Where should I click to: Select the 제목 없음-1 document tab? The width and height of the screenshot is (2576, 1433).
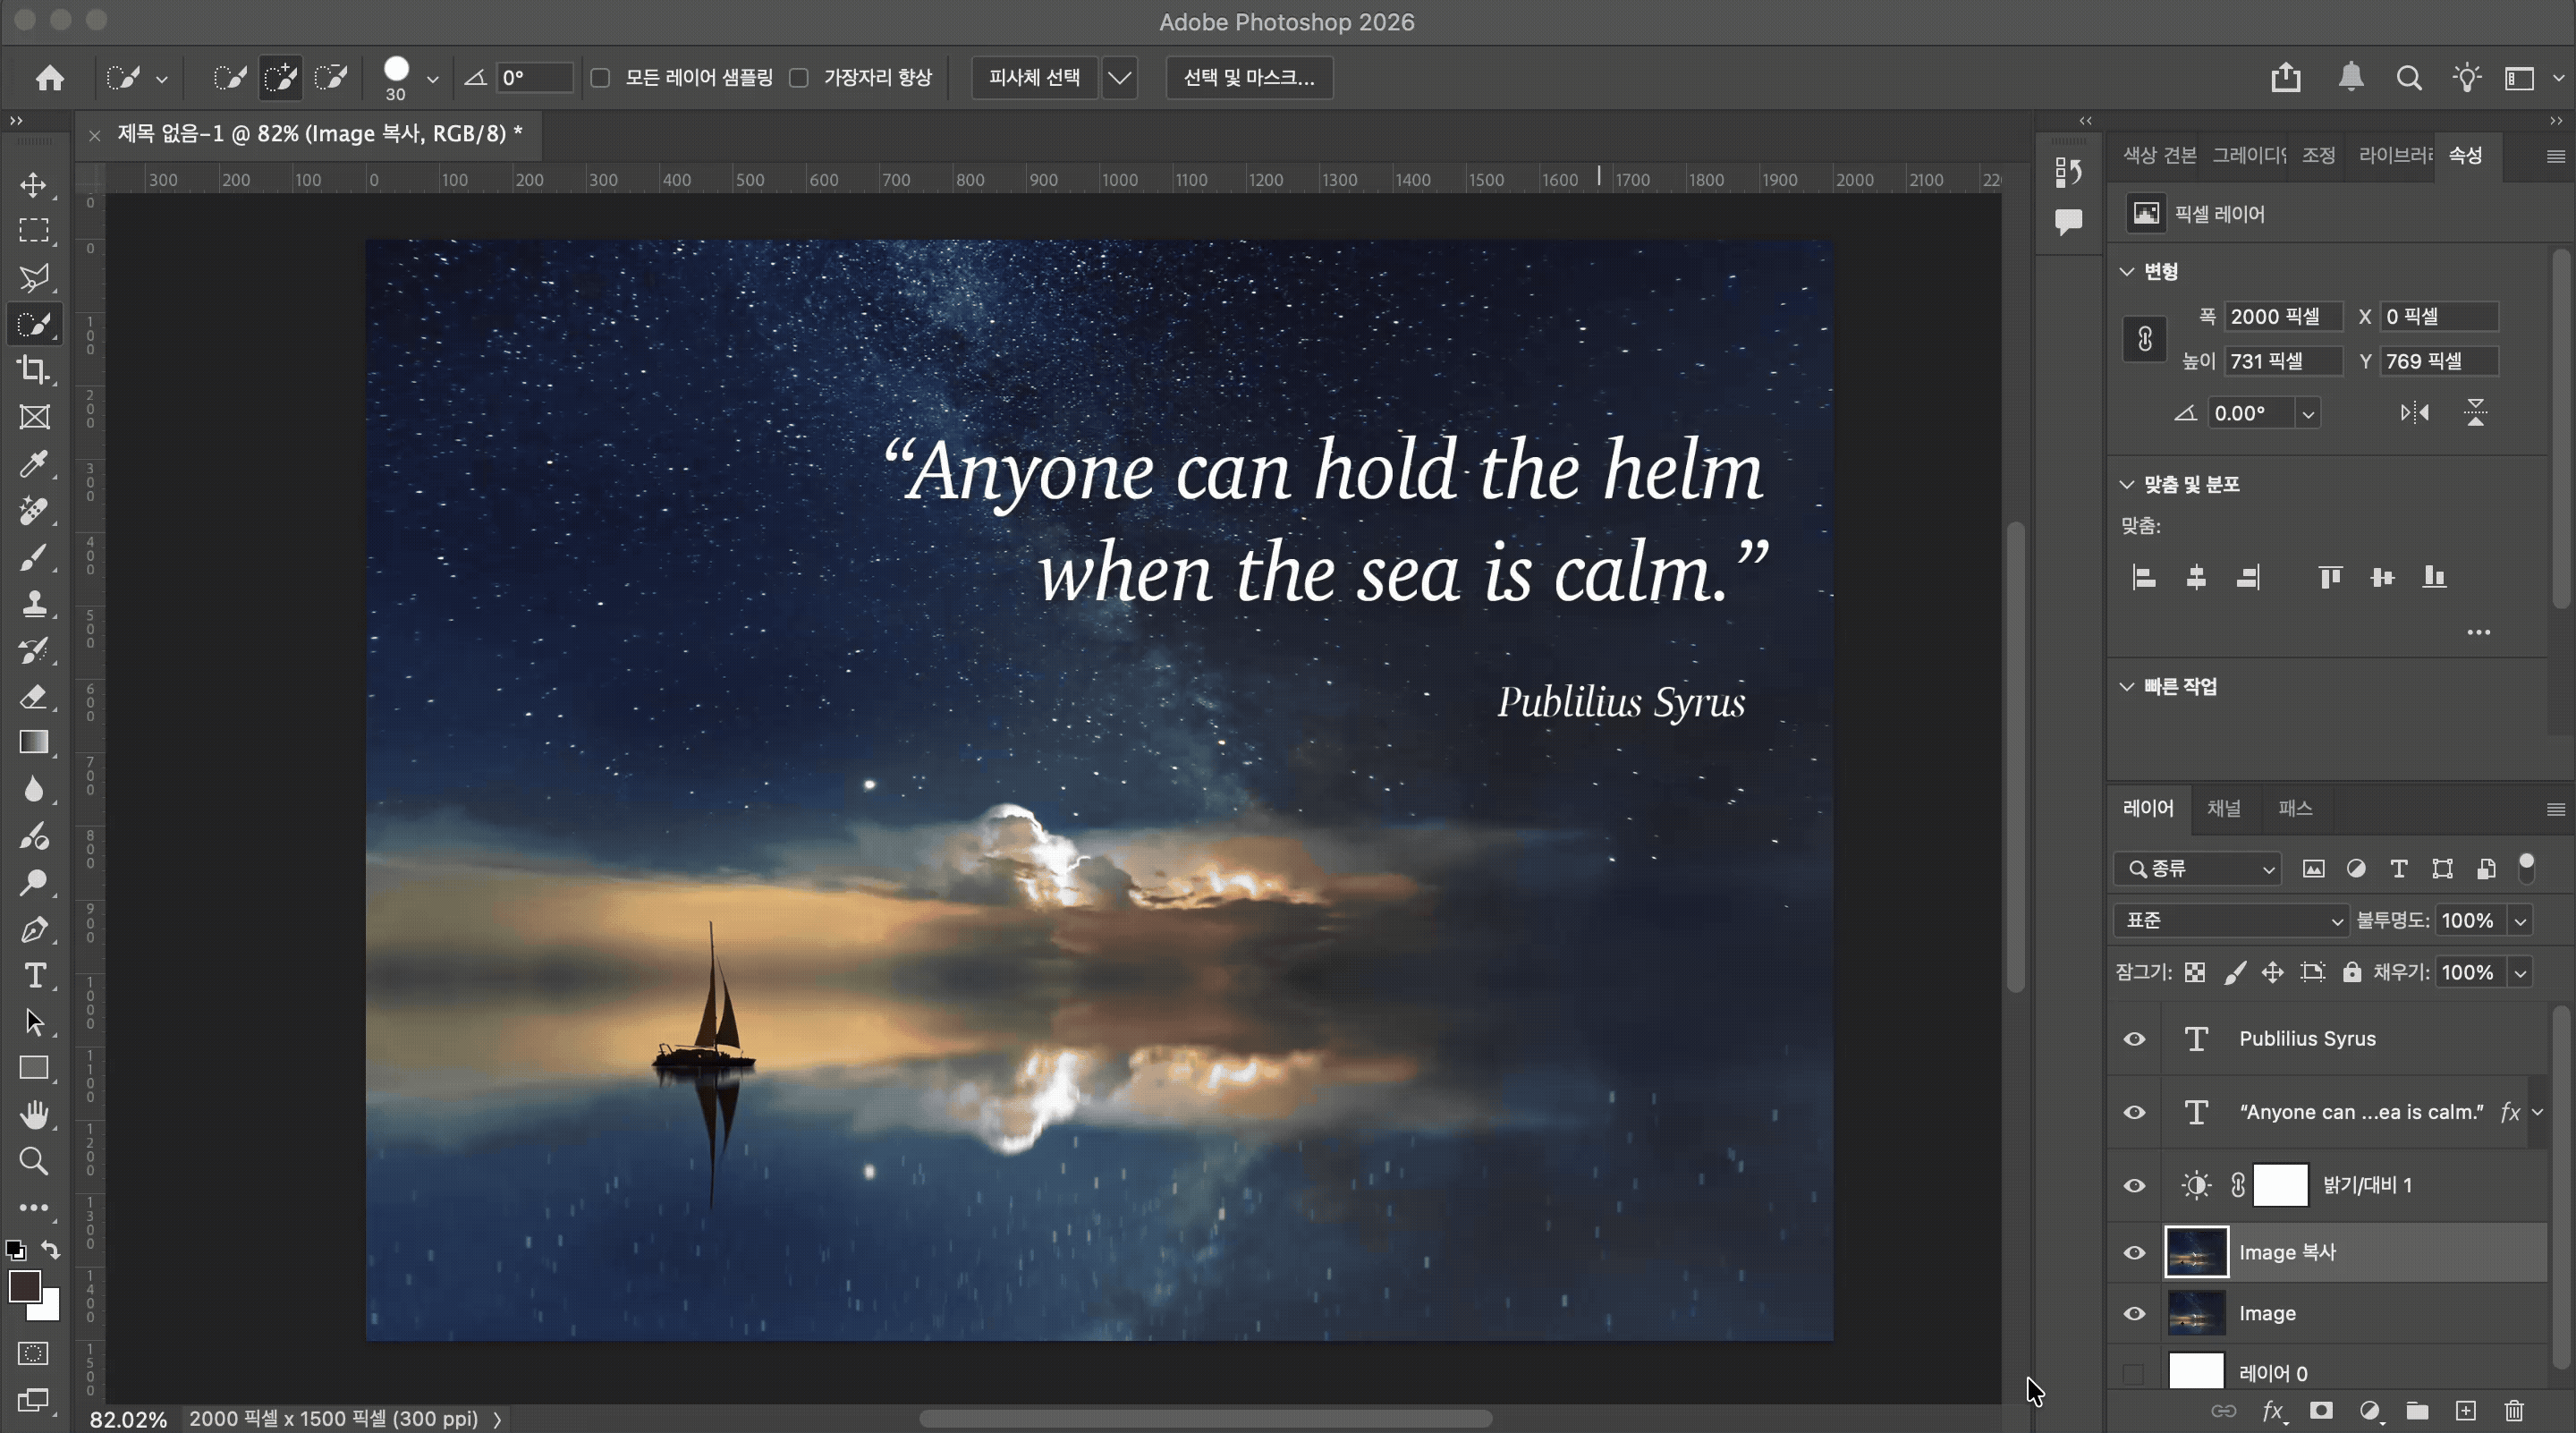point(320,134)
